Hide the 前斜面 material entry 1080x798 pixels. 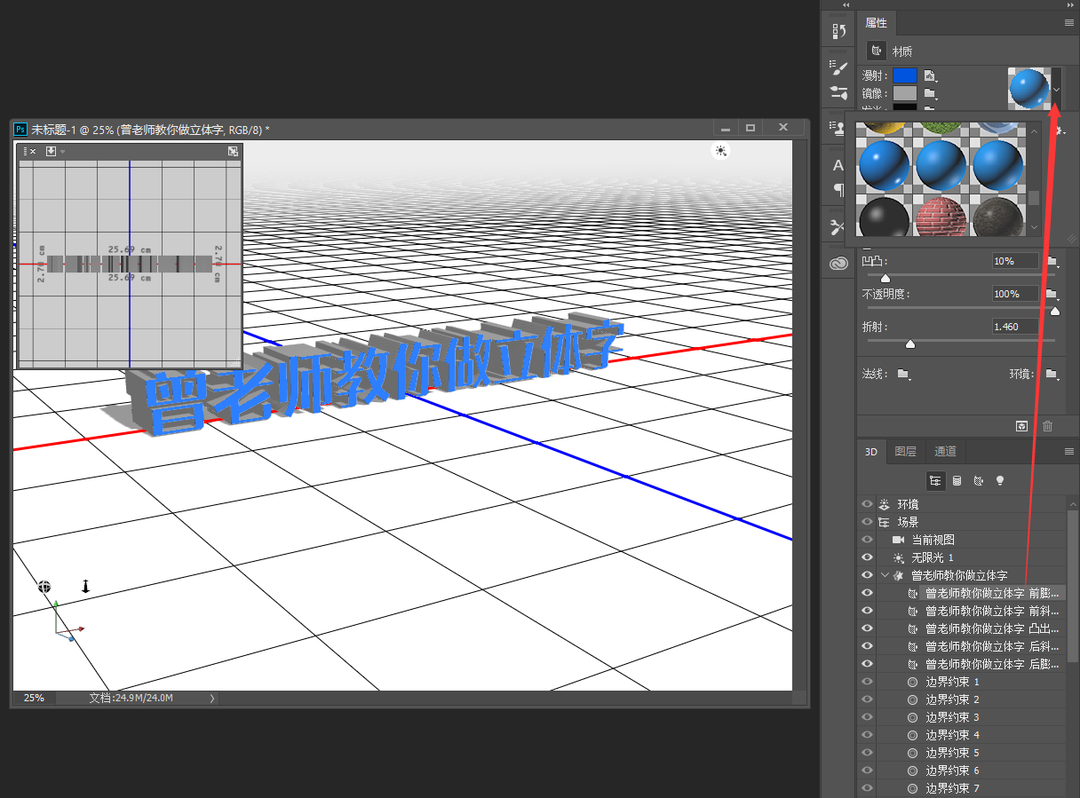click(867, 611)
